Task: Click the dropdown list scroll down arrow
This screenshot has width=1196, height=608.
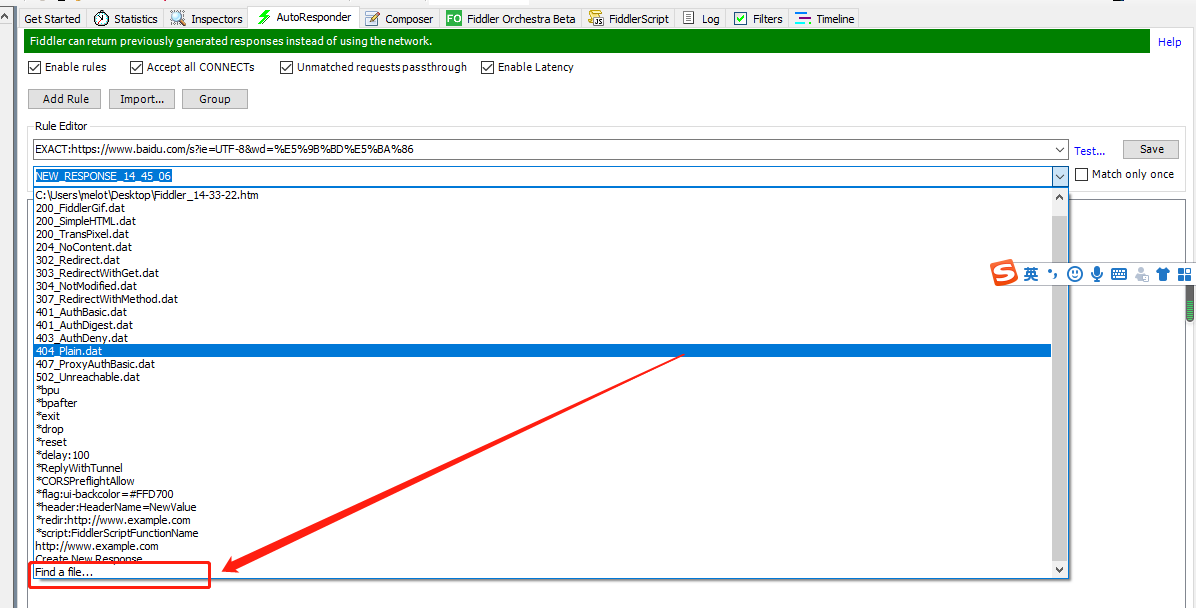Action: click(1059, 570)
